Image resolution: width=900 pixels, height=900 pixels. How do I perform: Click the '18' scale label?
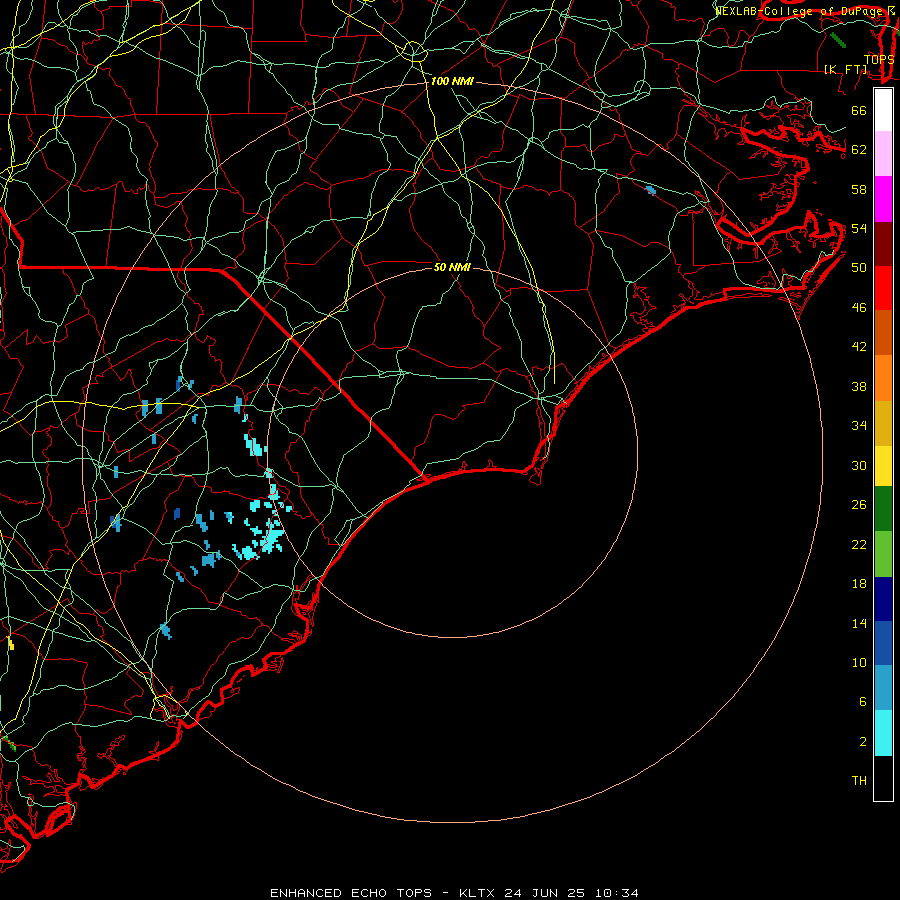click(x=859, y=584)
